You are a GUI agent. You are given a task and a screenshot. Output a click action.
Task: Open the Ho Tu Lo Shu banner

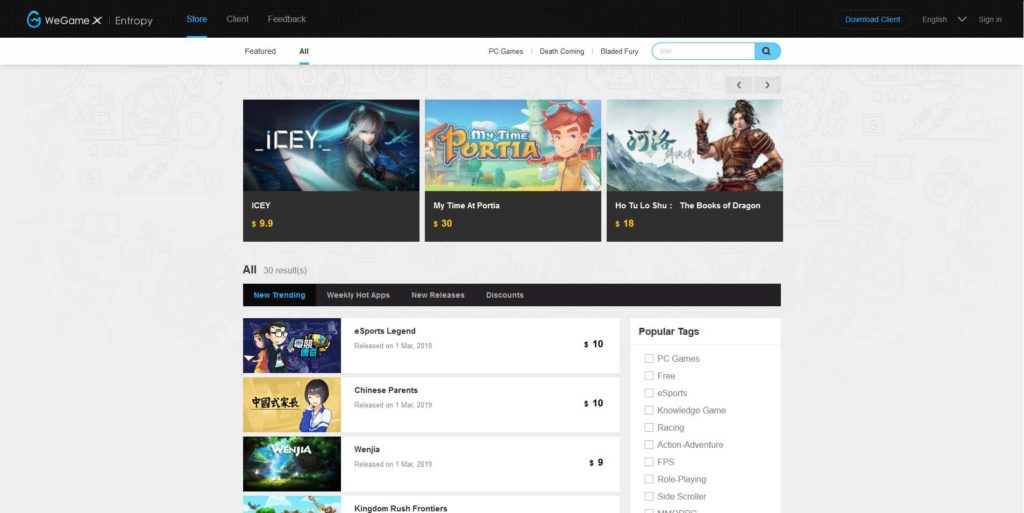point(695,145)
